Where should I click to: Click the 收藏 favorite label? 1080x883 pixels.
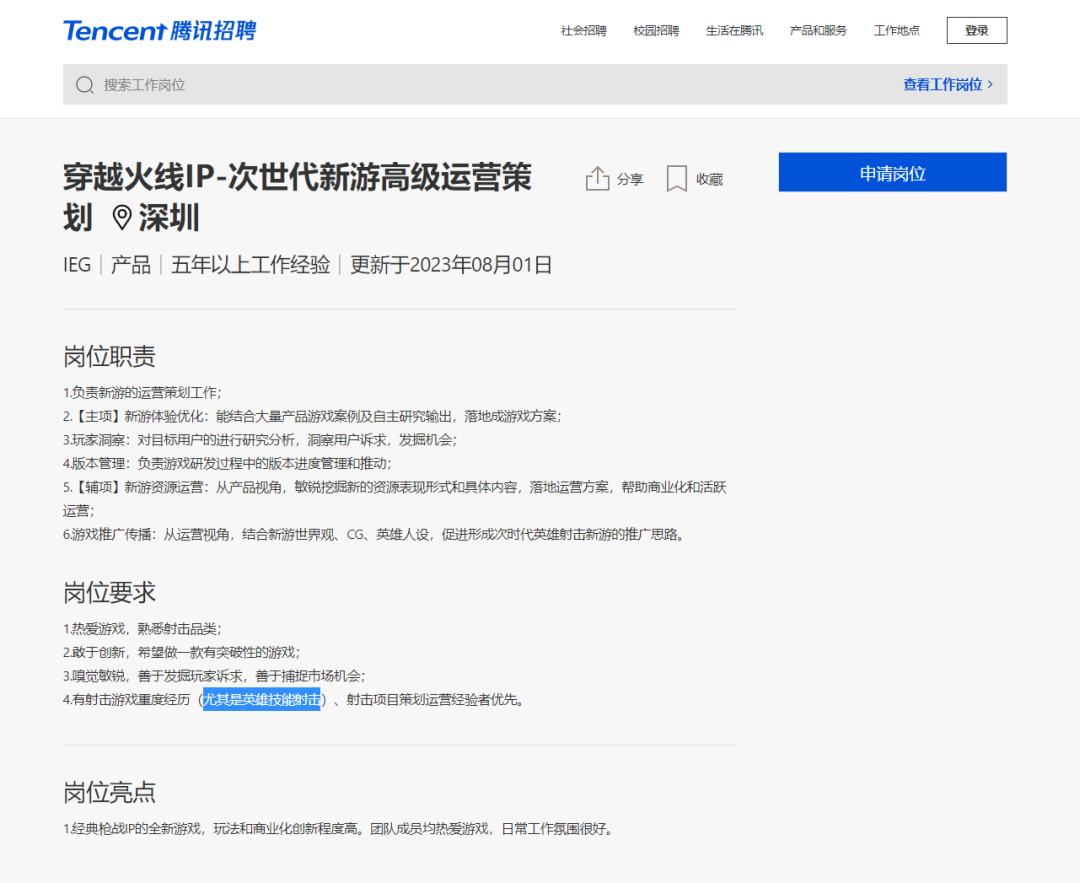tap(709, 179)
